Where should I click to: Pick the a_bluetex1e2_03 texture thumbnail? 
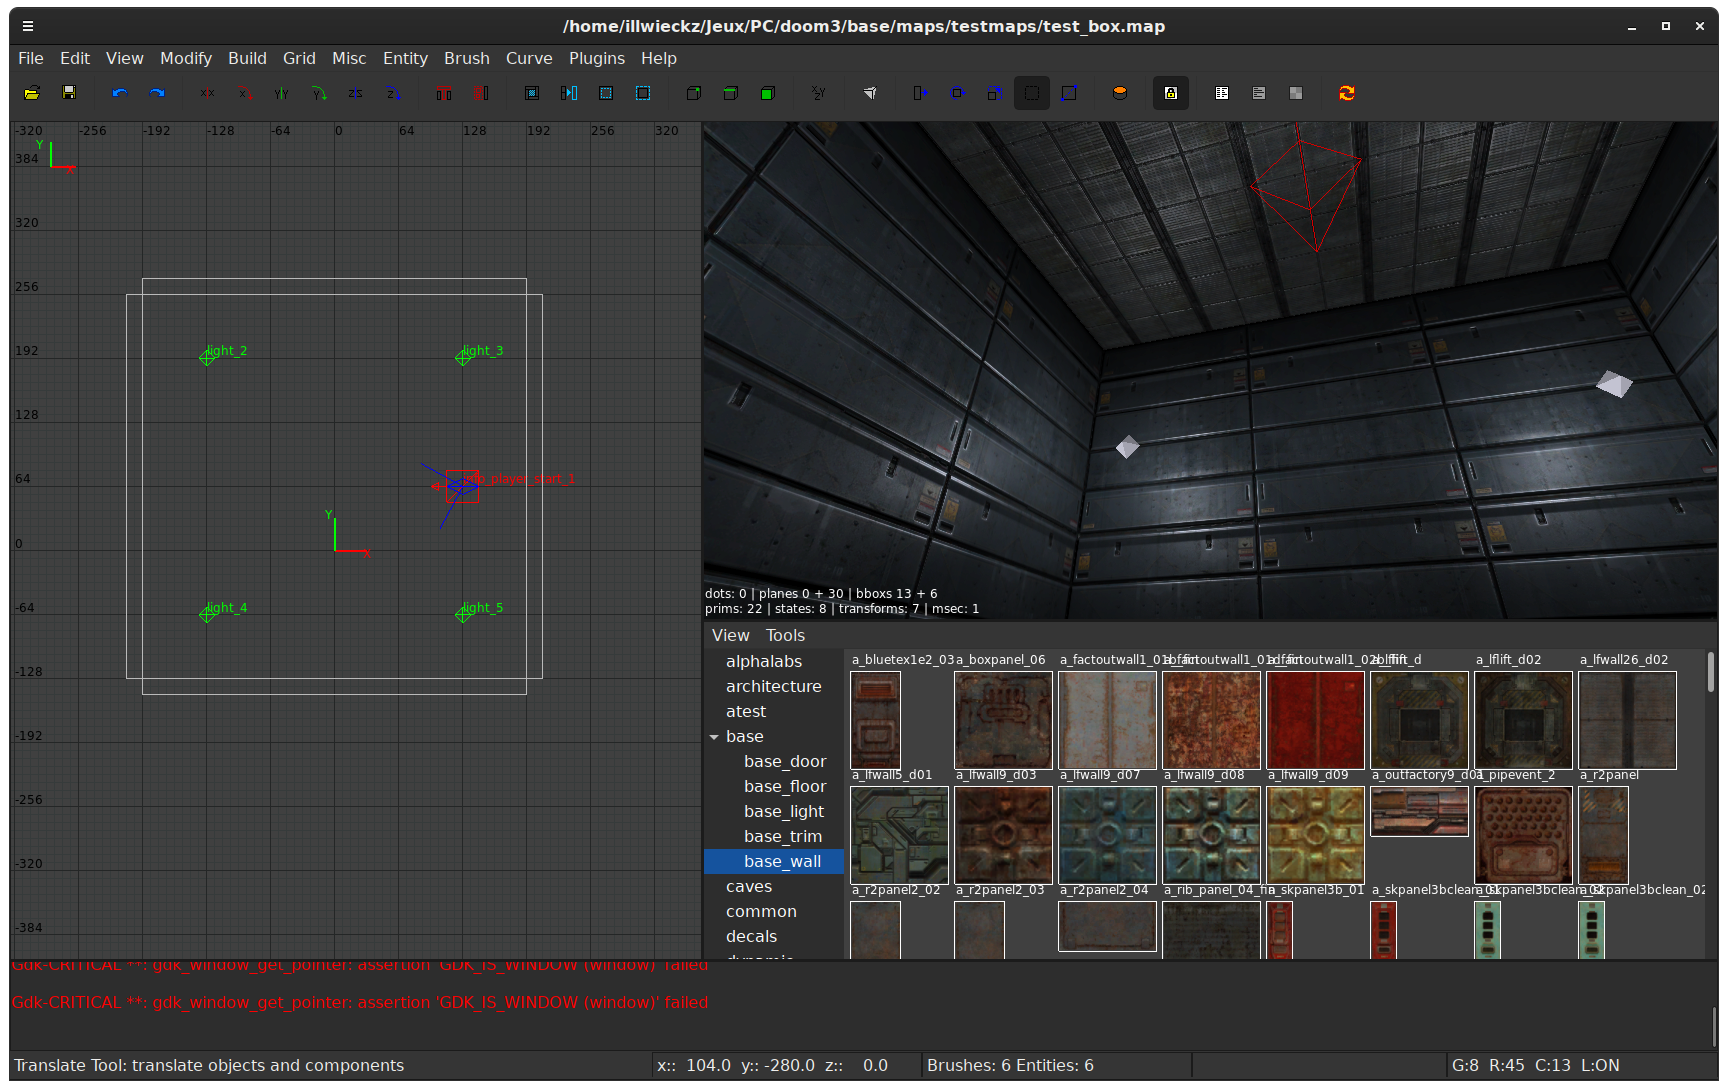tap(875, 720)
